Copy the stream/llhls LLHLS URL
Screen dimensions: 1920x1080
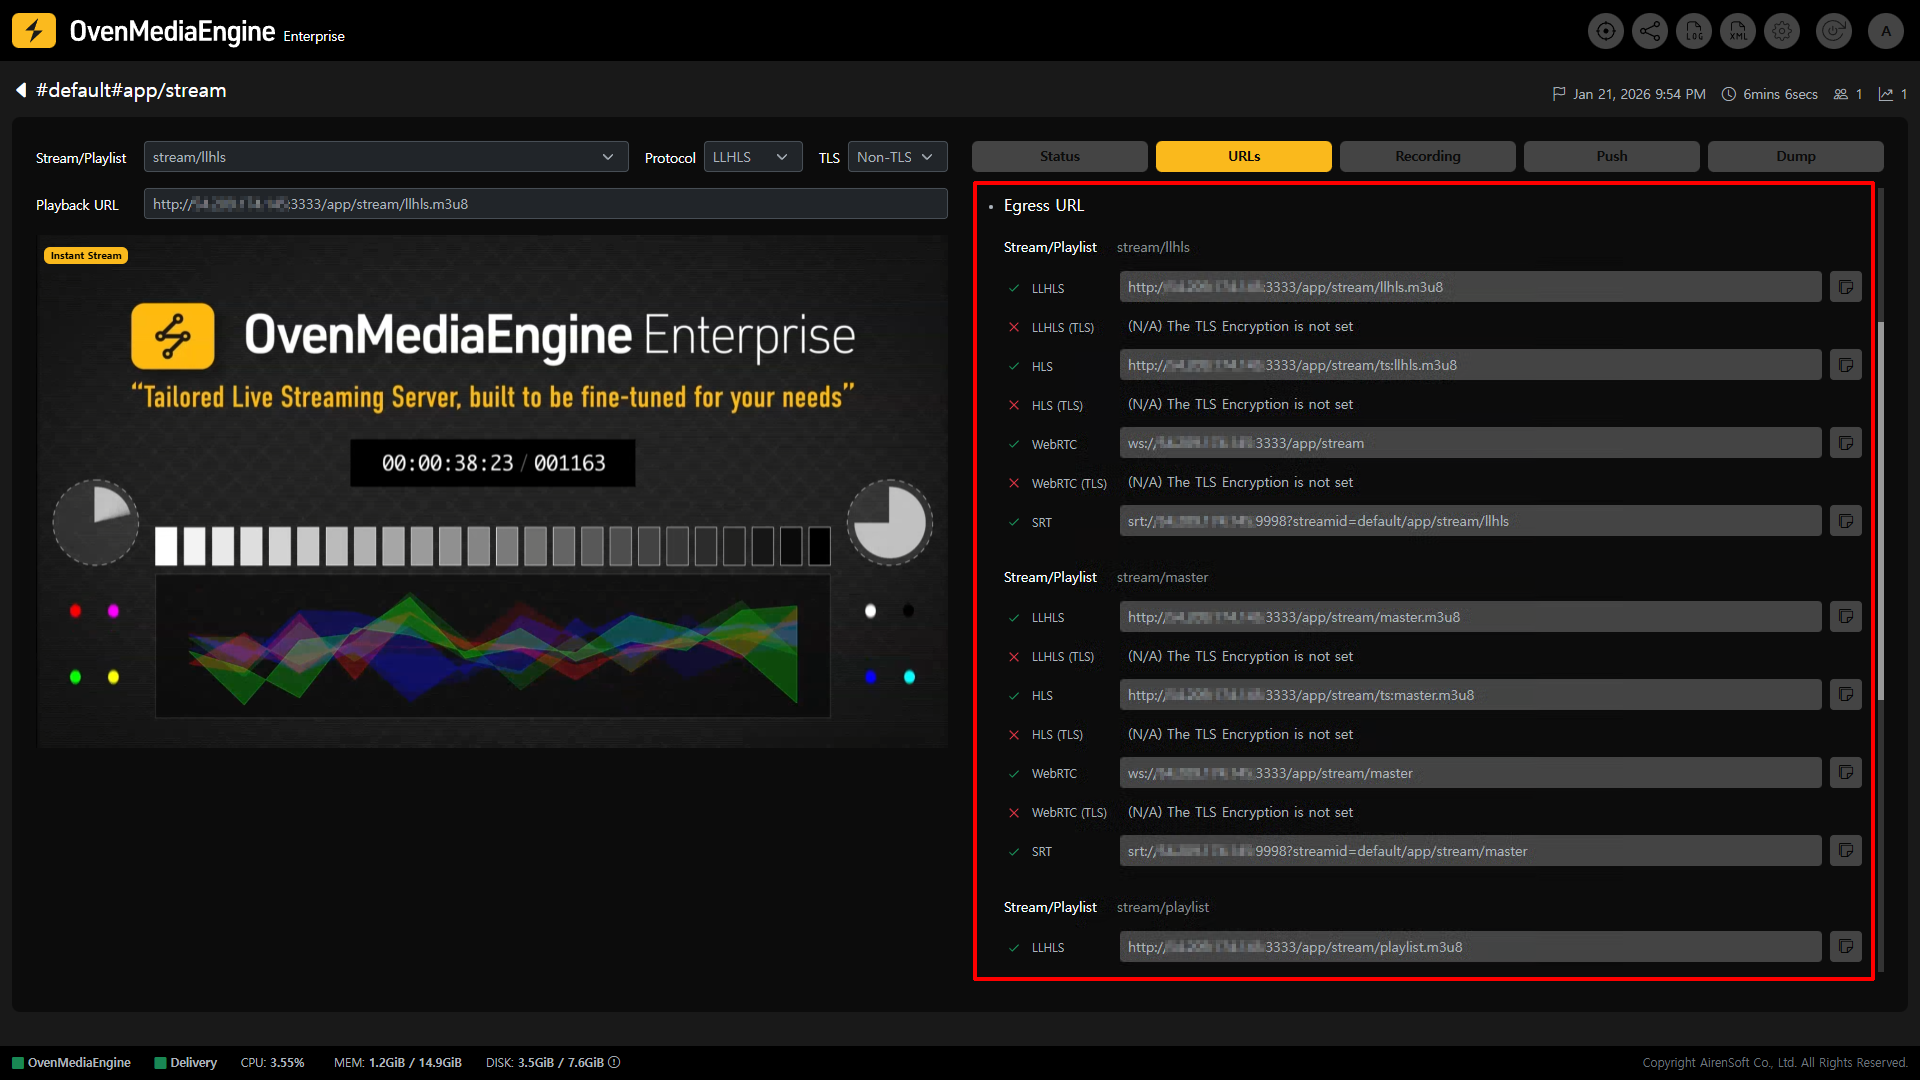click(x=1845, y=287)
